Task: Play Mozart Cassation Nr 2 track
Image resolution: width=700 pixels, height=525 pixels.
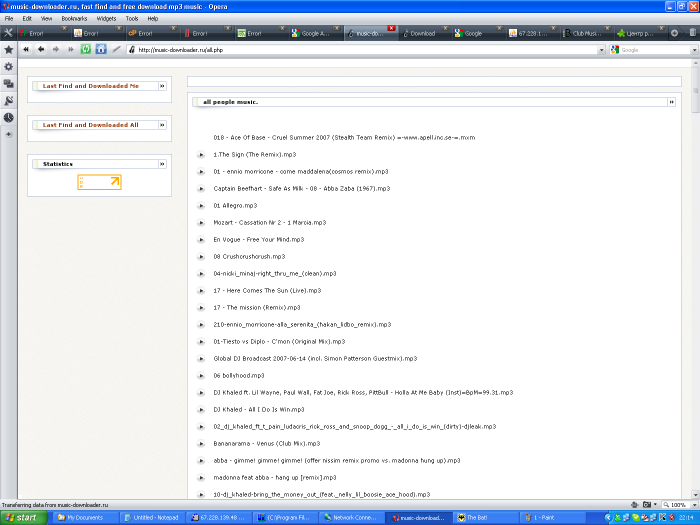Action: click(201, 223)
